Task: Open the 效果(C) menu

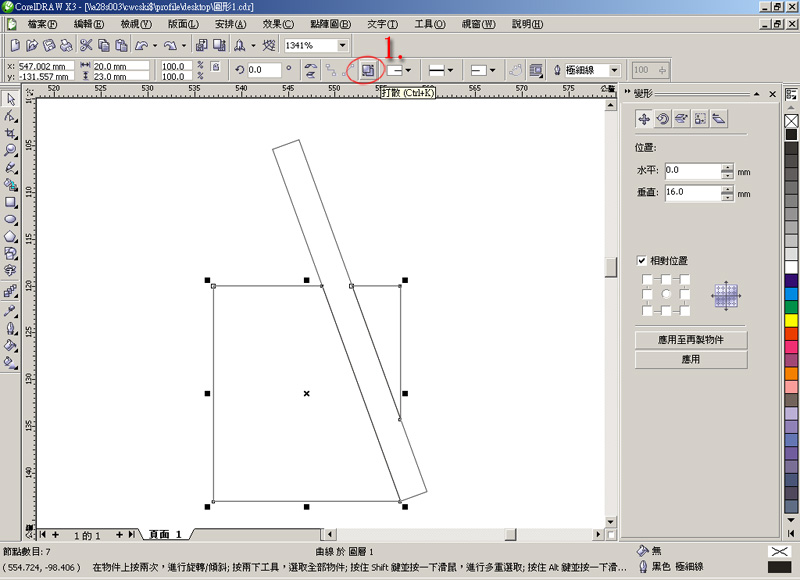Action: (278, 24)
